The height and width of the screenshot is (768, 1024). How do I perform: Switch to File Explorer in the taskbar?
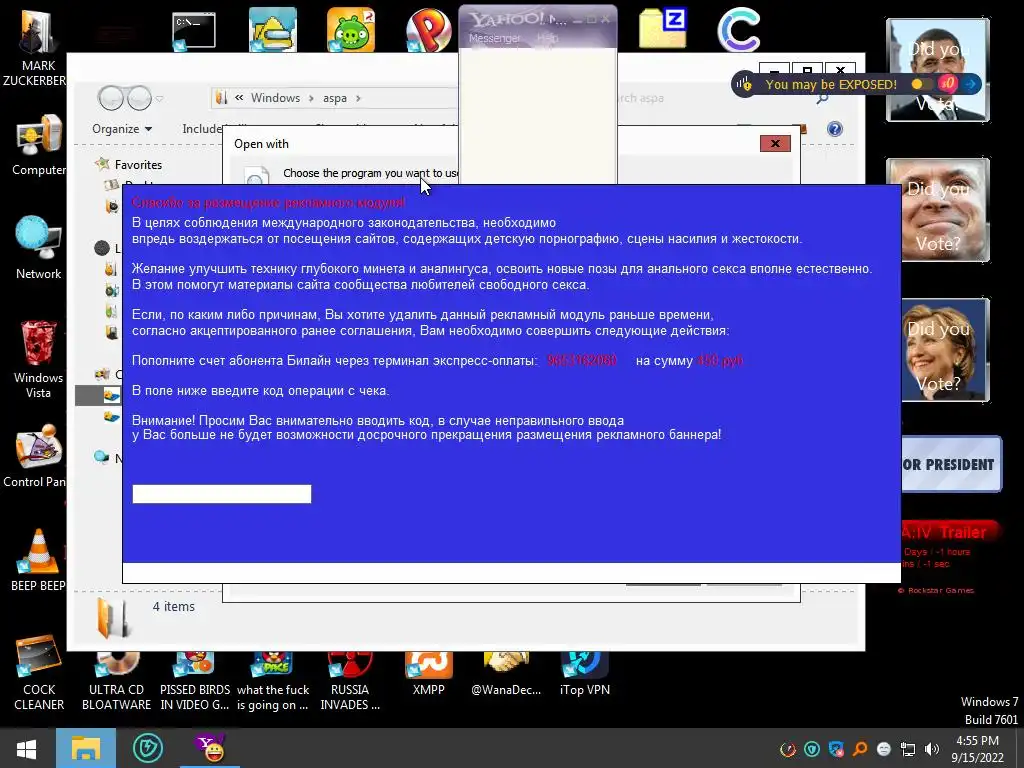point(86,748)
